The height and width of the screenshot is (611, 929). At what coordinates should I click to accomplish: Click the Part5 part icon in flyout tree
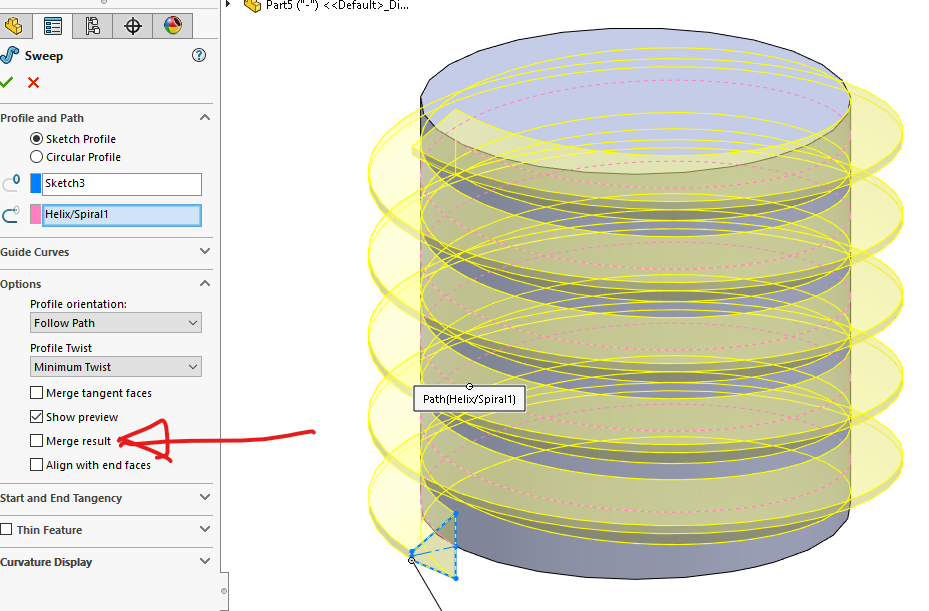(252, 5)
